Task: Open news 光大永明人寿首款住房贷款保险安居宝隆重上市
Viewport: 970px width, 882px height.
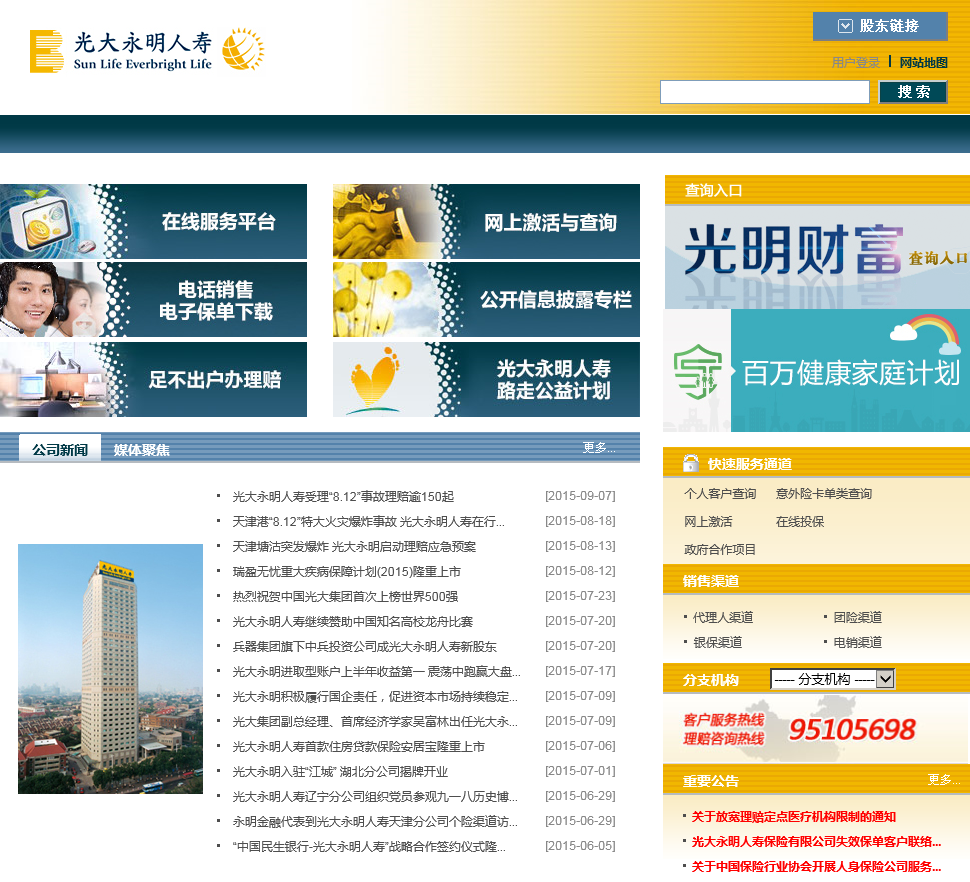Action: coord(359,747)
